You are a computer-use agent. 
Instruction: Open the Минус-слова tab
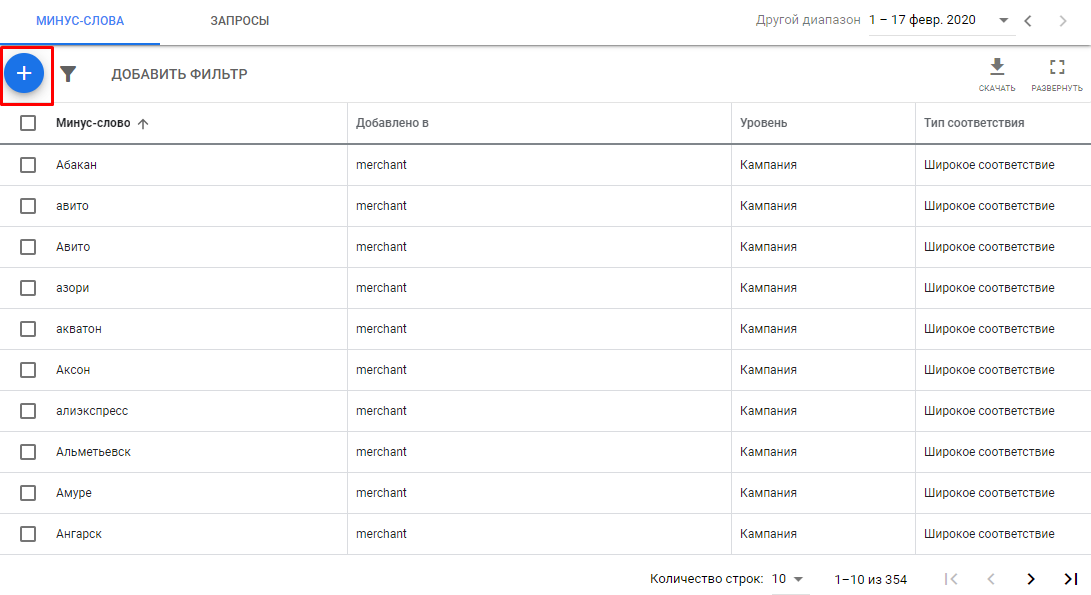click(80, 21)
